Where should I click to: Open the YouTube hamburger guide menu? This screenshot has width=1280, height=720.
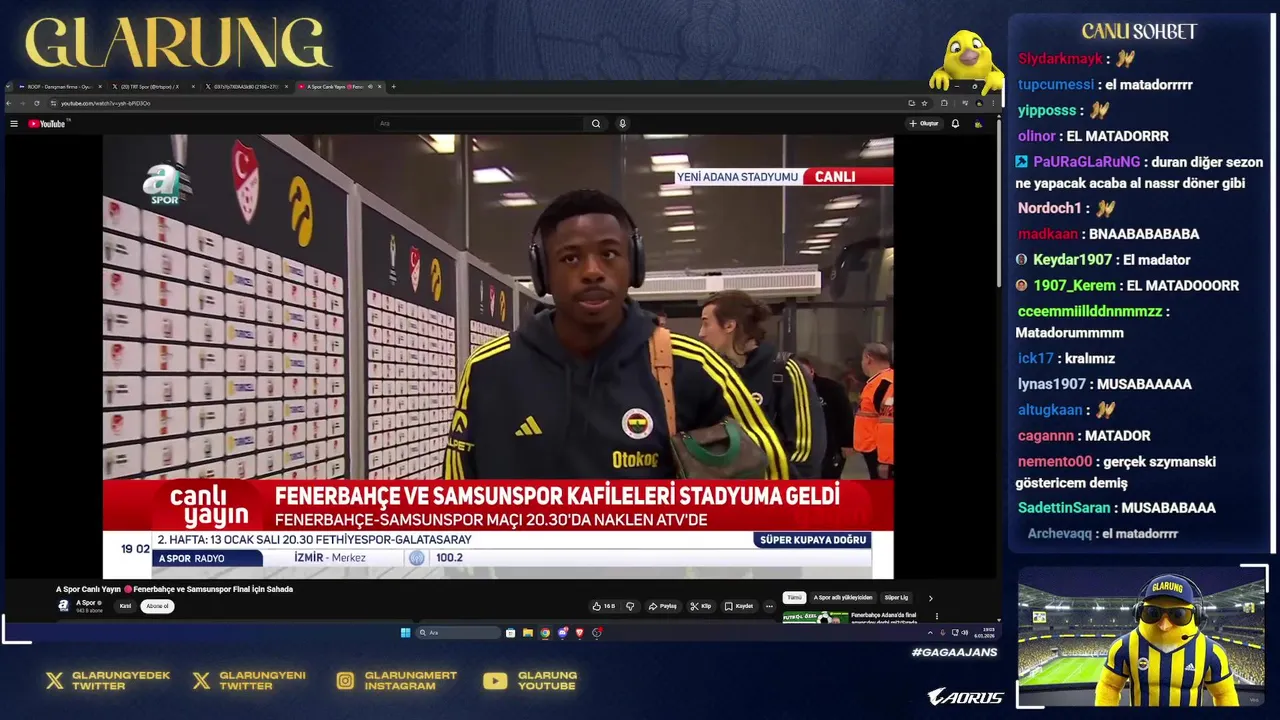[x=14, y=124]
